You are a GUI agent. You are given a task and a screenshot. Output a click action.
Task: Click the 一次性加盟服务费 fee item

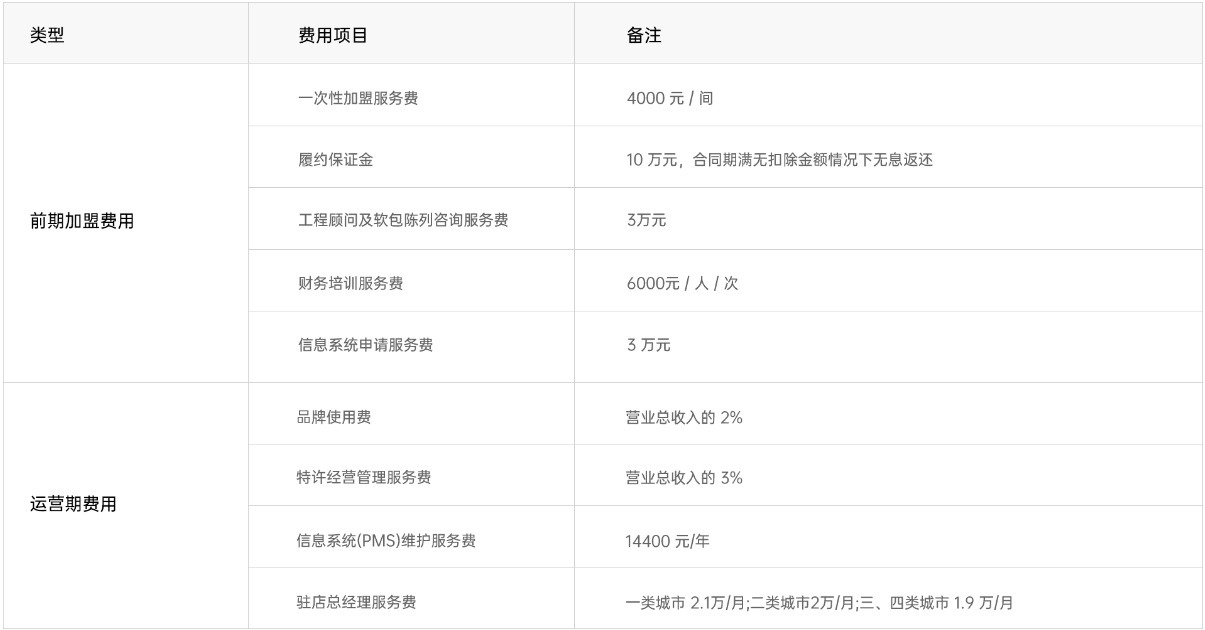click(x=358, y=98)
